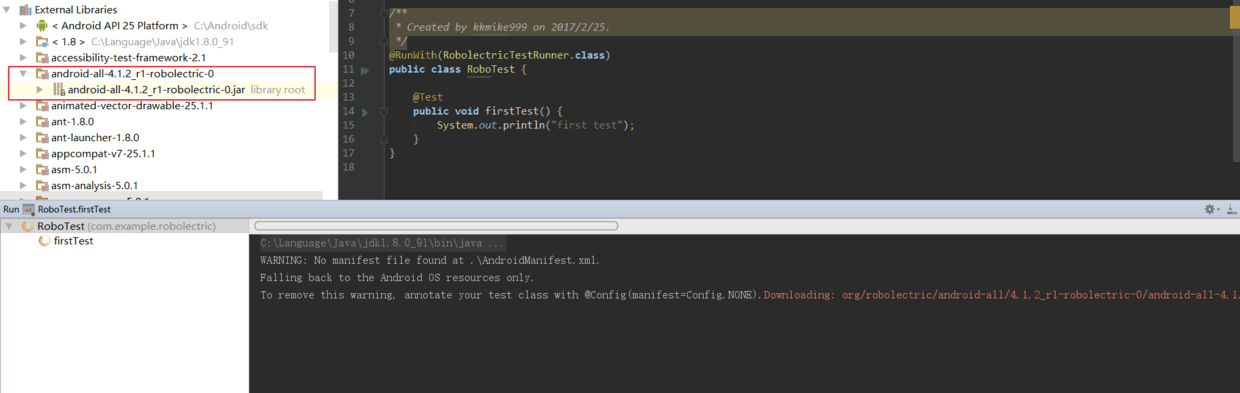Click the run class gutter icon beside RoboTest

click(365, 70)
